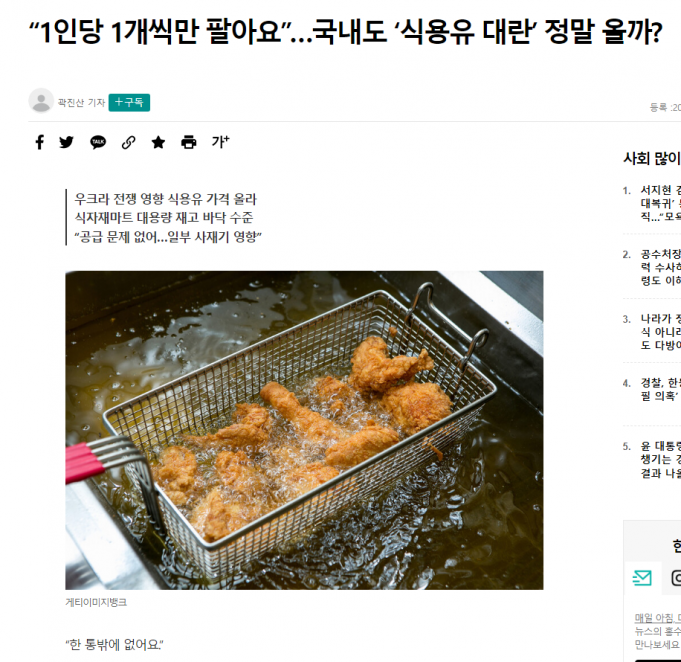Open top-ranked story about 서지현
Screen dimensions: 681x662
tap(661, 203)
